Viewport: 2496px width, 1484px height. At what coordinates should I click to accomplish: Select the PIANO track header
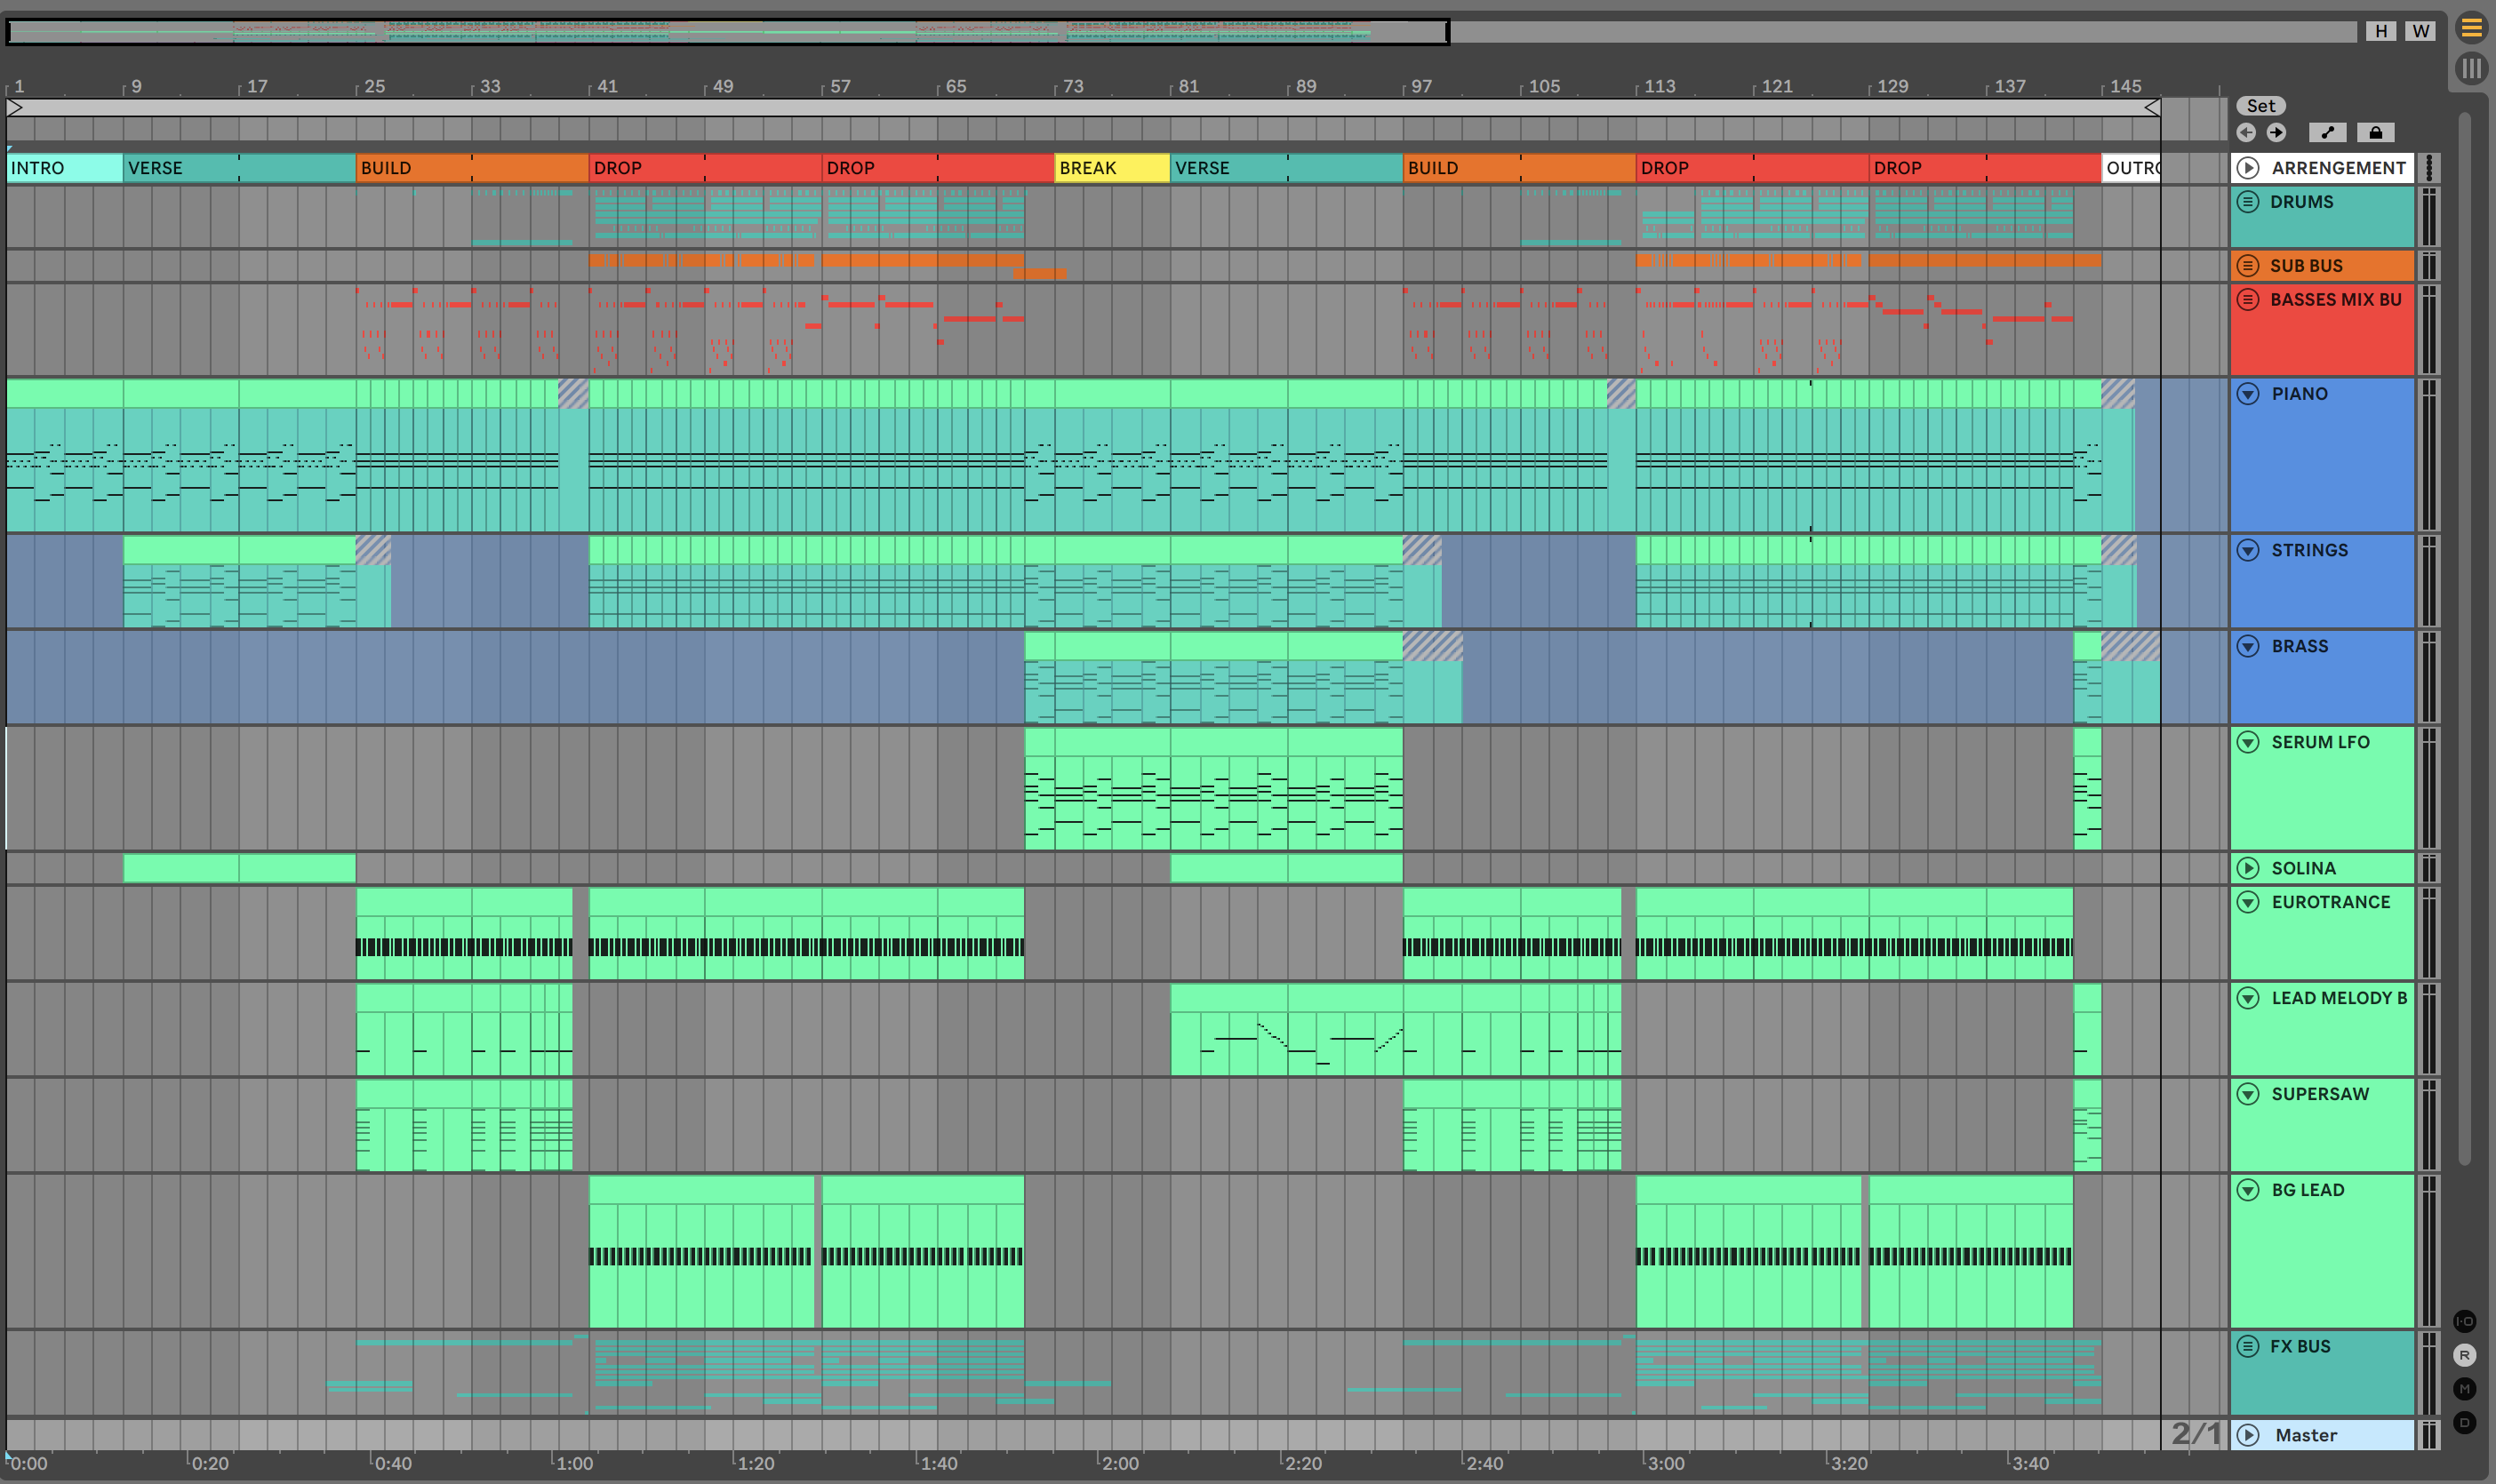(2322, 455)
